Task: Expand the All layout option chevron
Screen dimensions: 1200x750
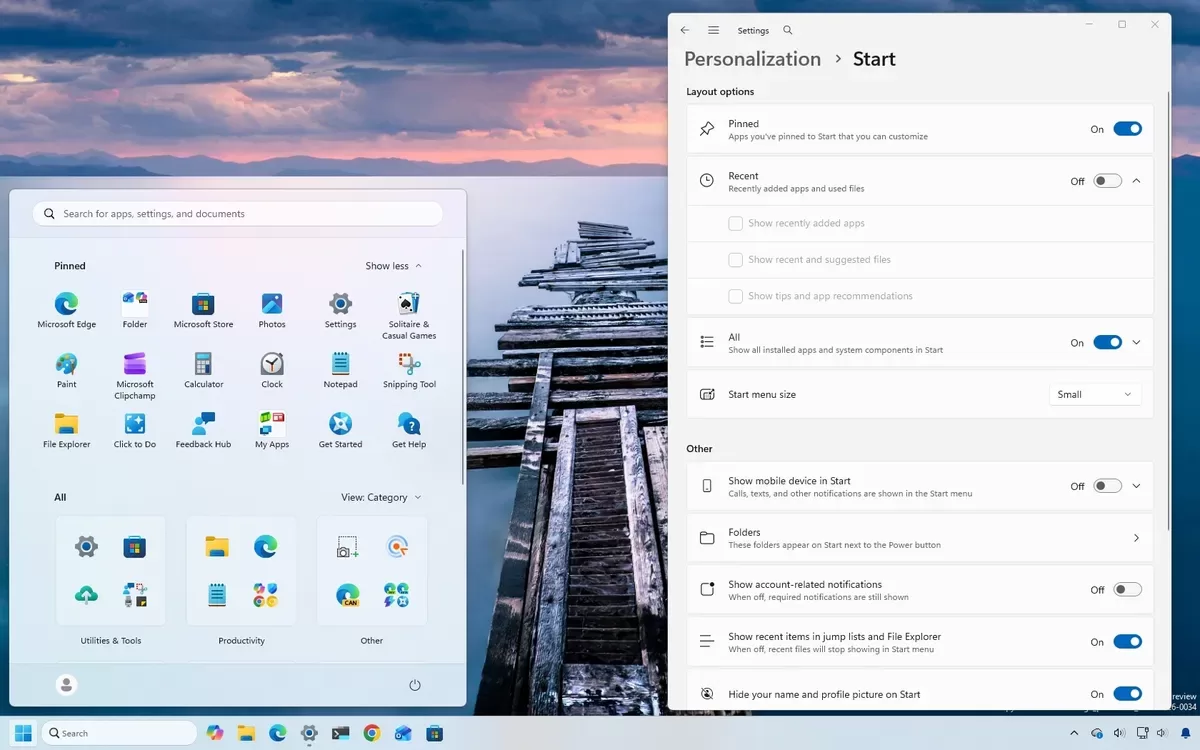Action: coord(1136,342)
